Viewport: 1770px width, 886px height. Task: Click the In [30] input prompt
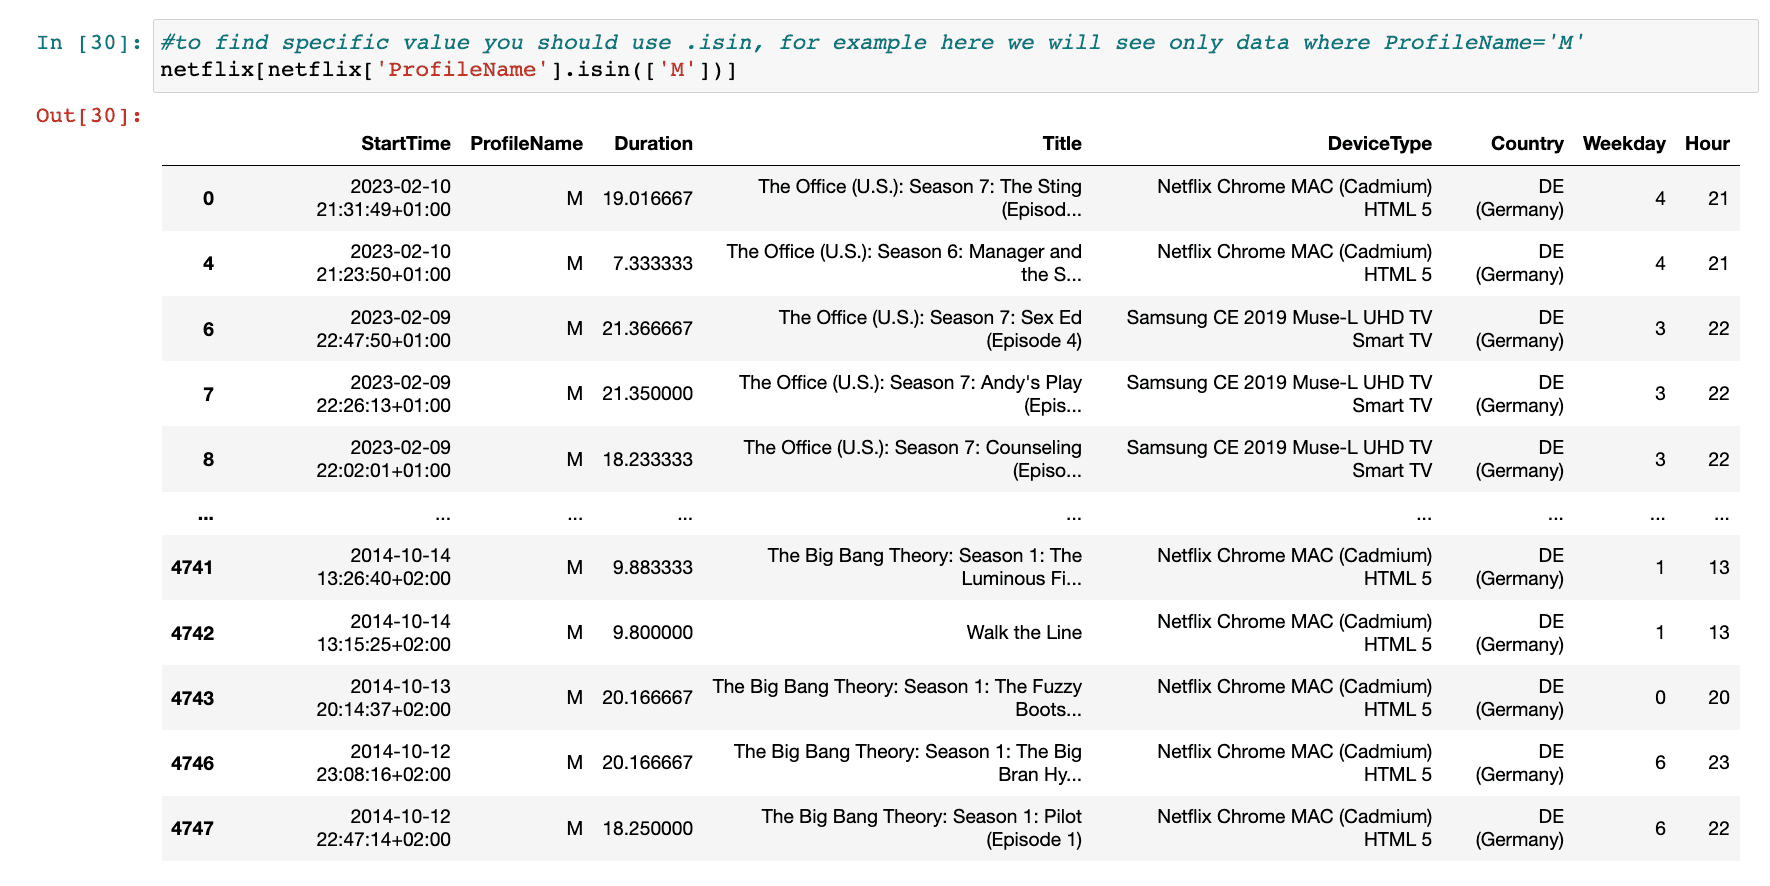[89, 42]
